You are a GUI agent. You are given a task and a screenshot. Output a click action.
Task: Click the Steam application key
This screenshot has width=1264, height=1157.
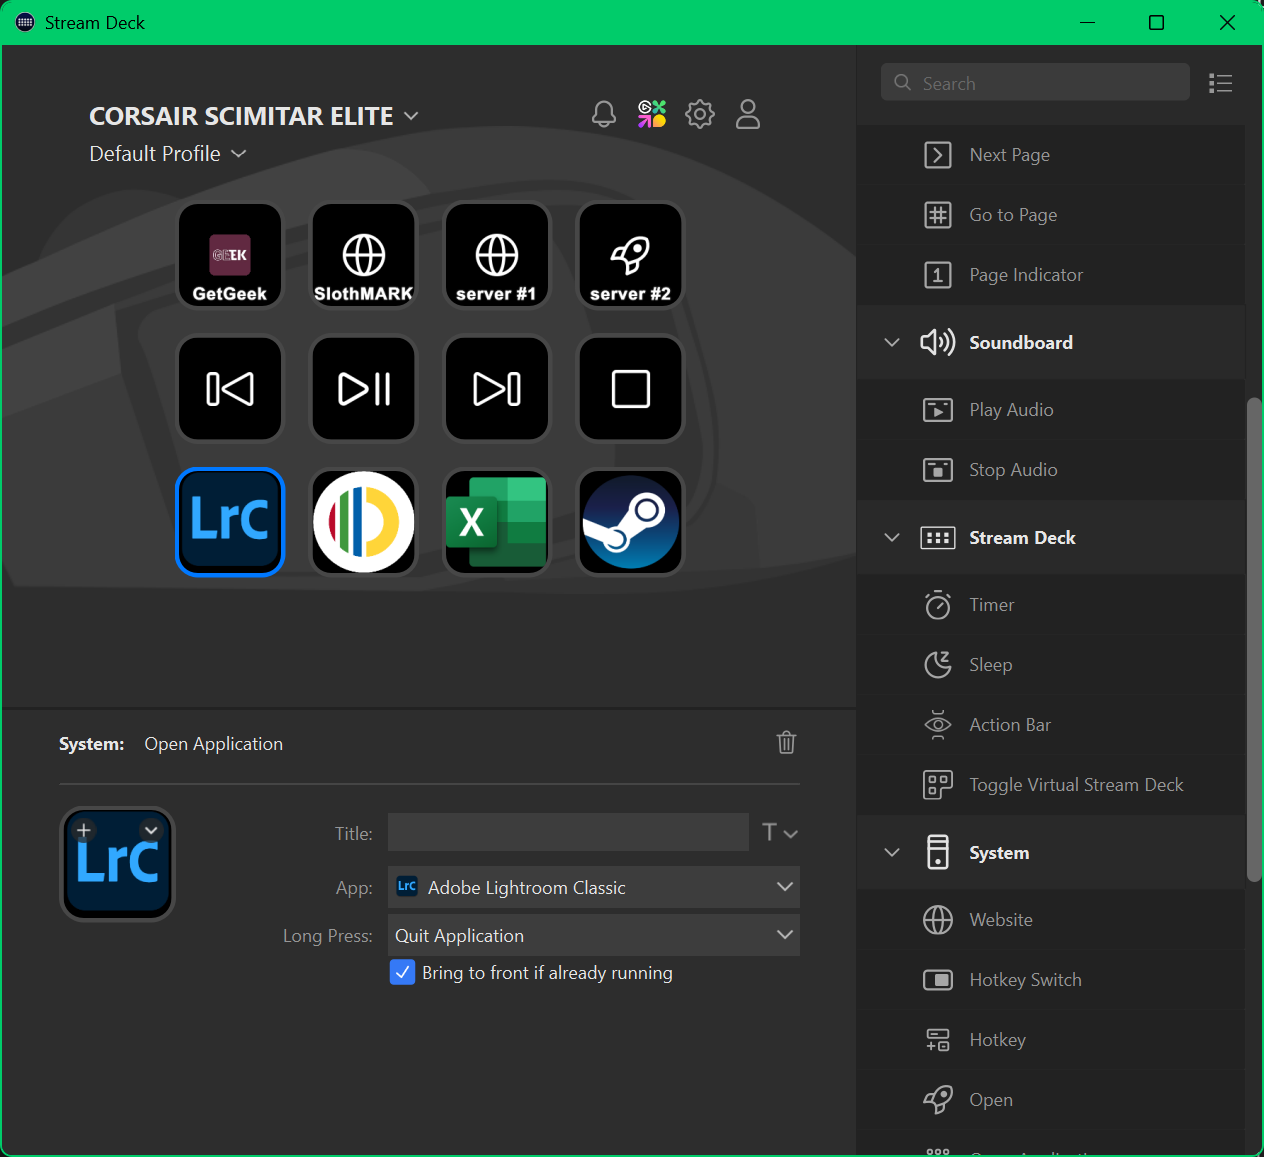631,522
